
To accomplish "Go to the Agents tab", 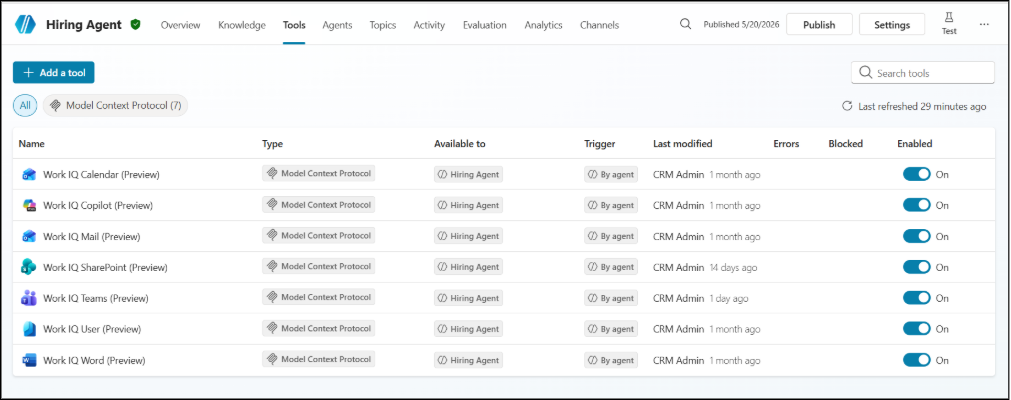I will pos(337,25).
